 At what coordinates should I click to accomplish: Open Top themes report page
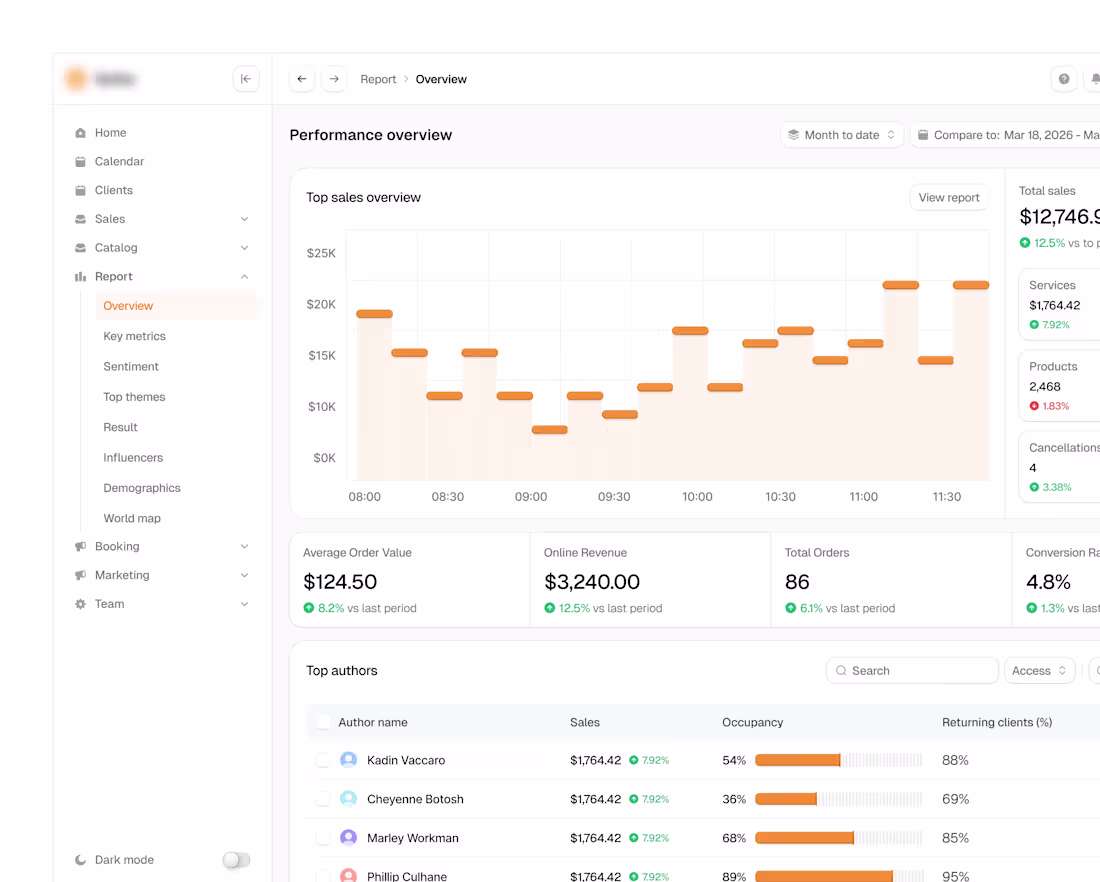[x=134, y=396]
